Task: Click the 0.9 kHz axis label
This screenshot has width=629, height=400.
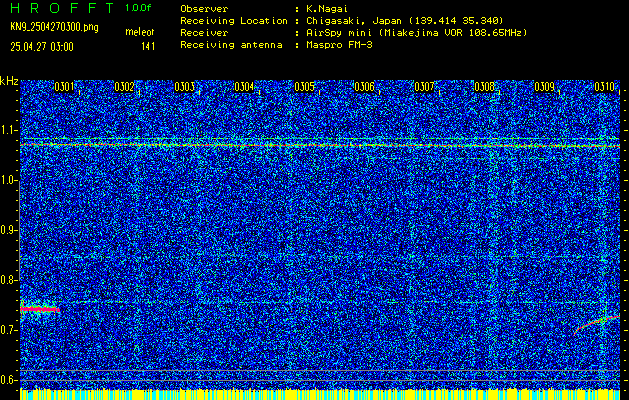Action: coord(8,230)
